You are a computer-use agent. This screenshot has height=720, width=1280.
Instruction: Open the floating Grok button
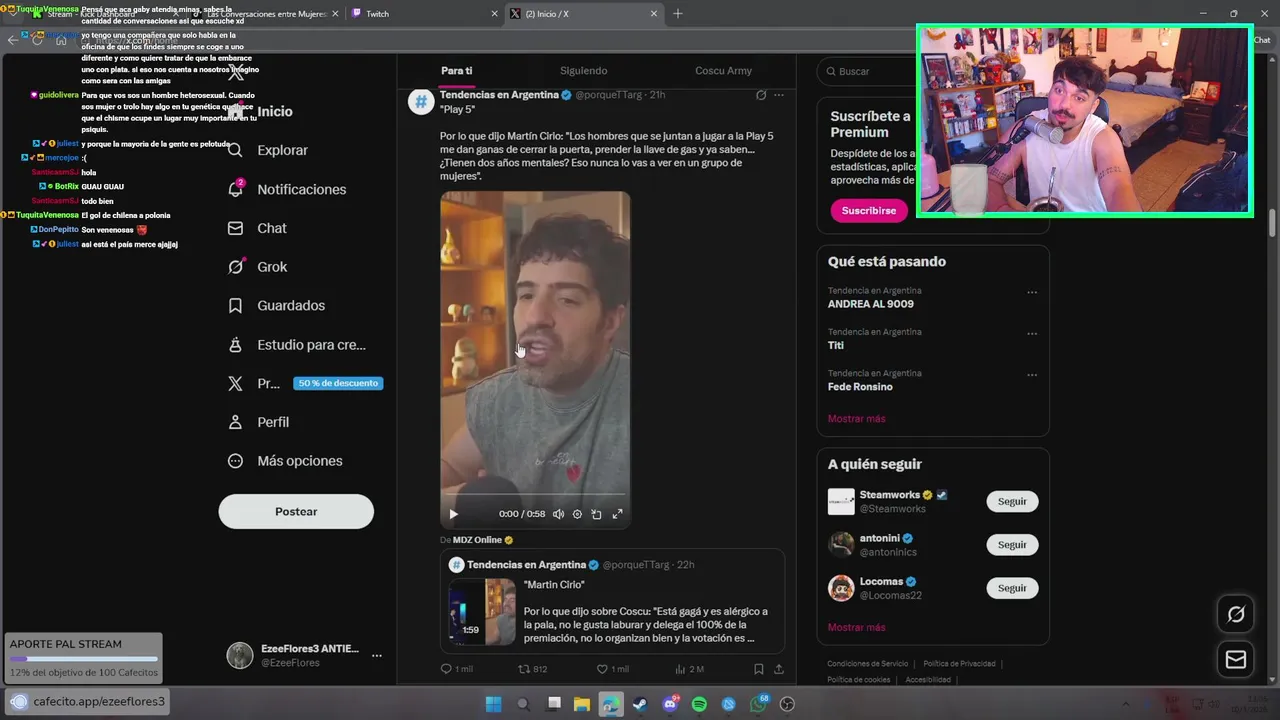[x=1236, y=614]
